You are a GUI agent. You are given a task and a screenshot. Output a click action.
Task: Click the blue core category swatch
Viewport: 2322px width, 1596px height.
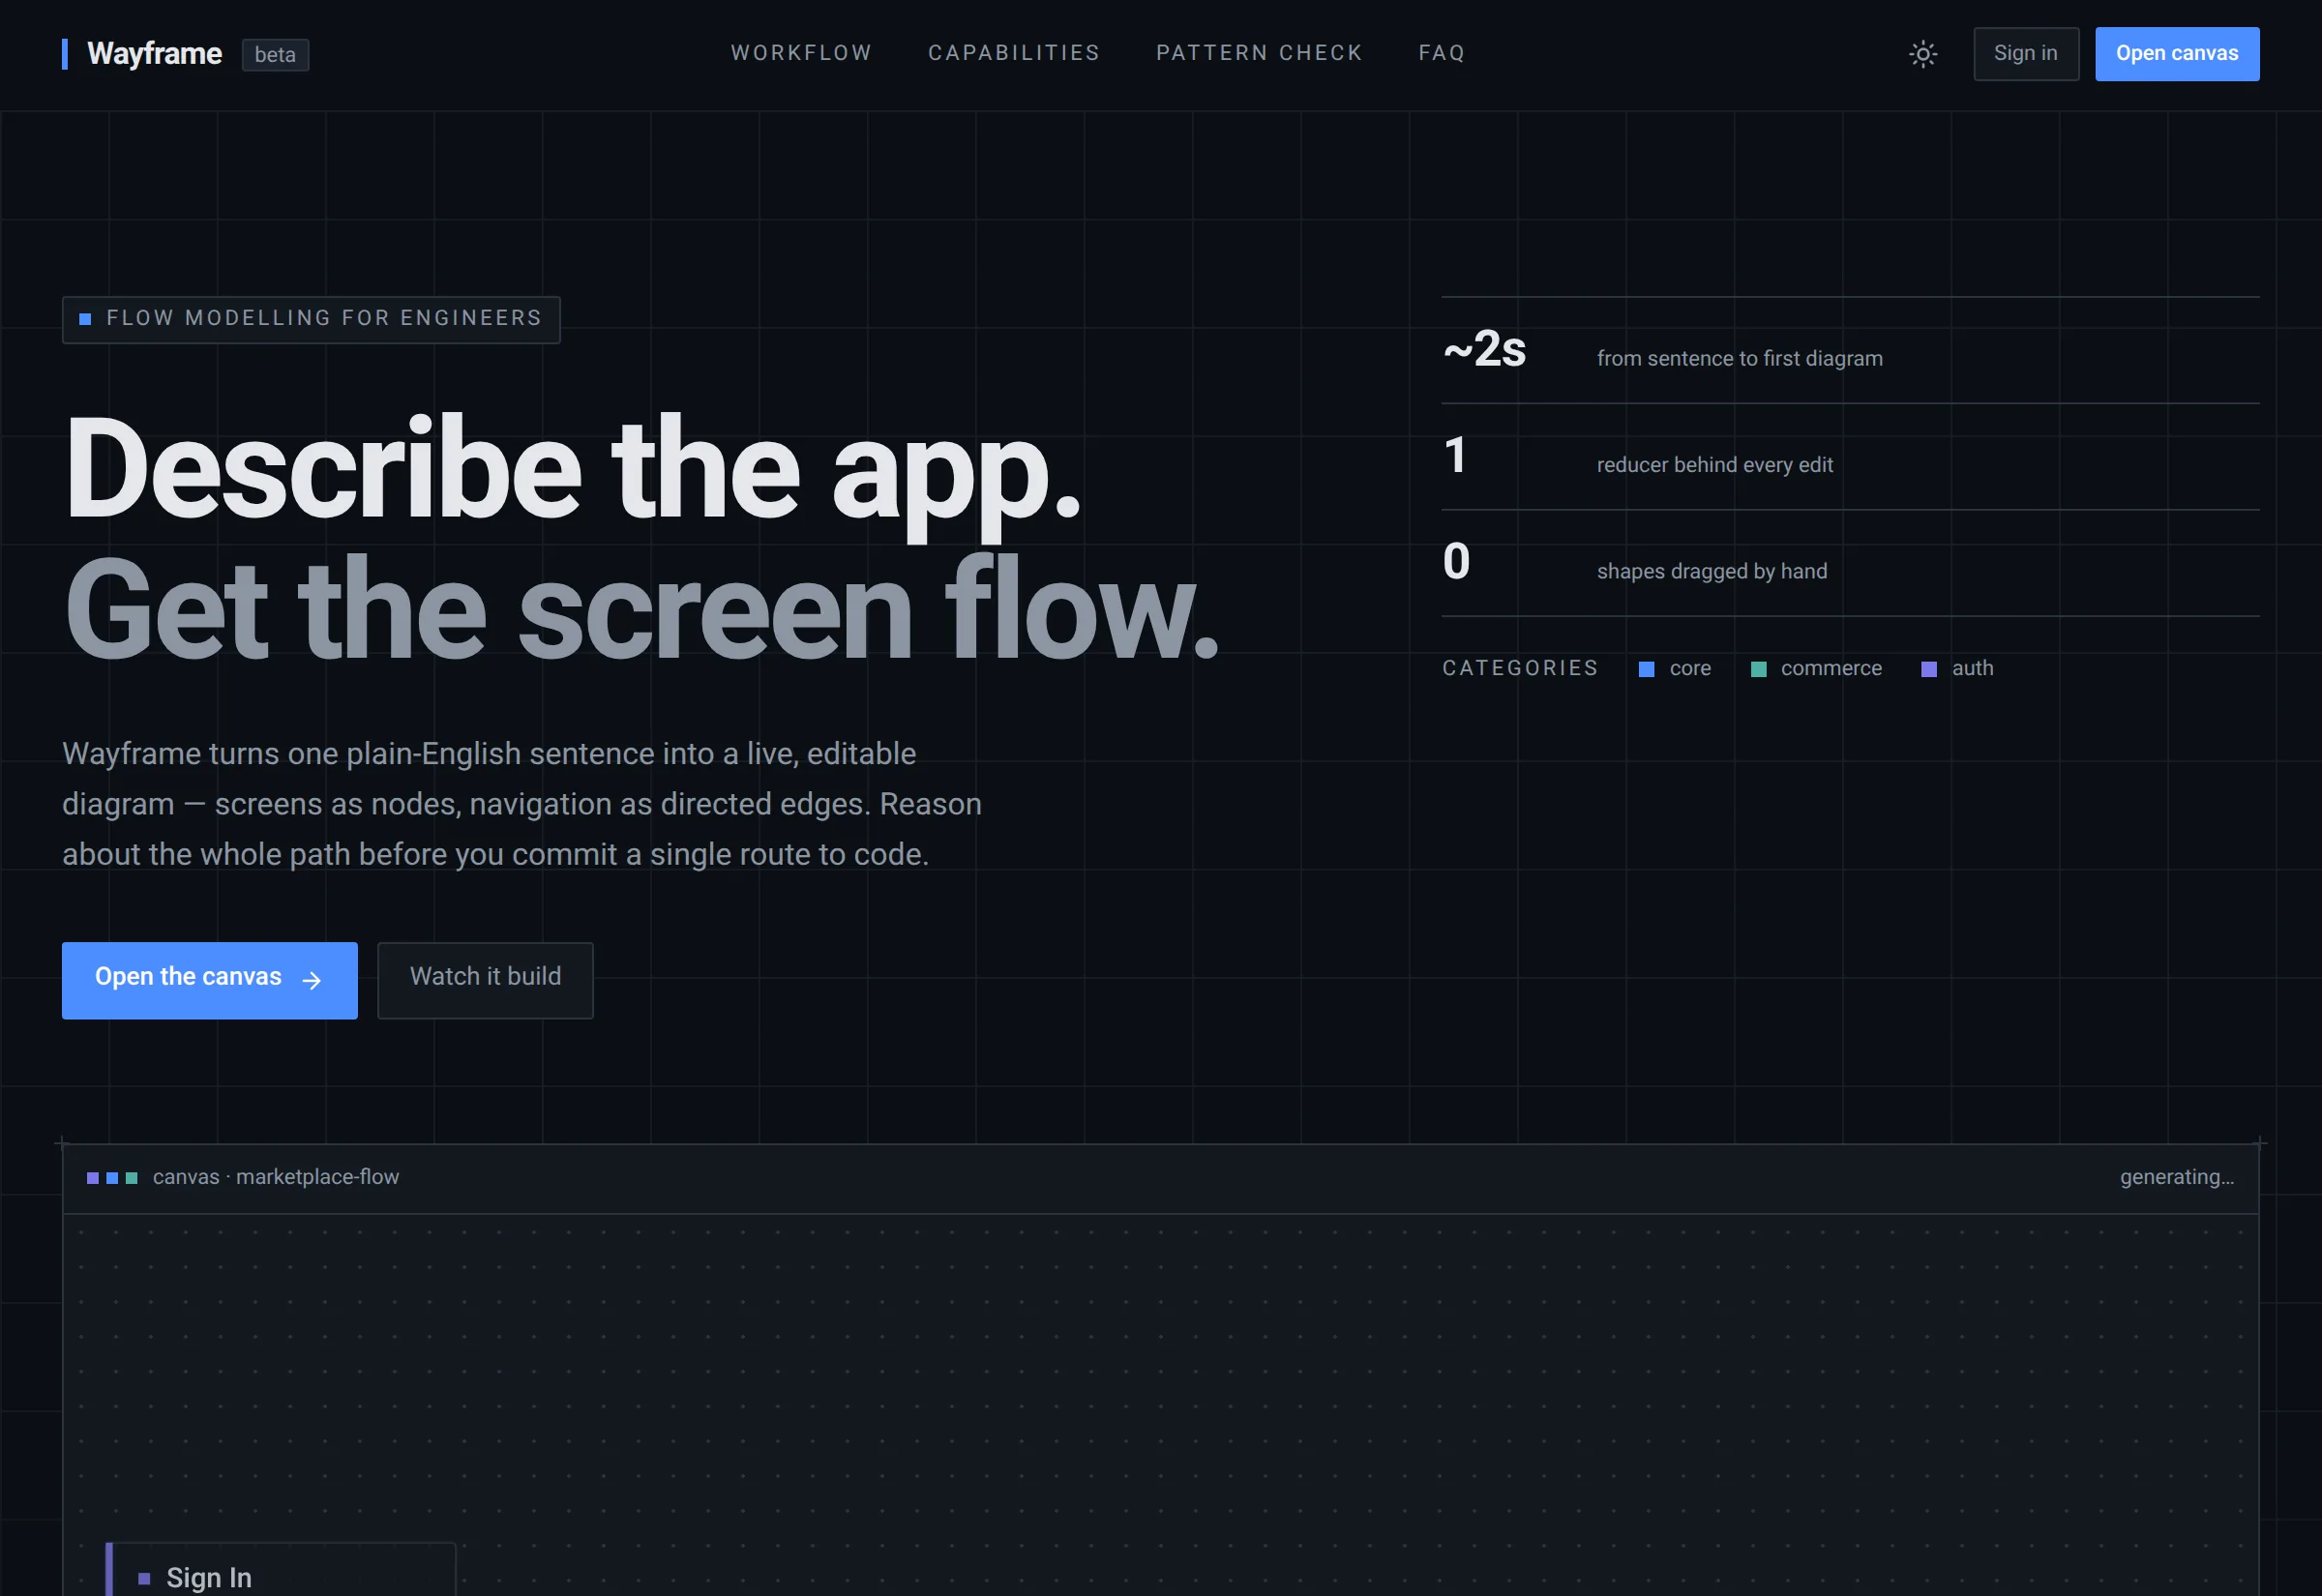[x=1646, y=669]
